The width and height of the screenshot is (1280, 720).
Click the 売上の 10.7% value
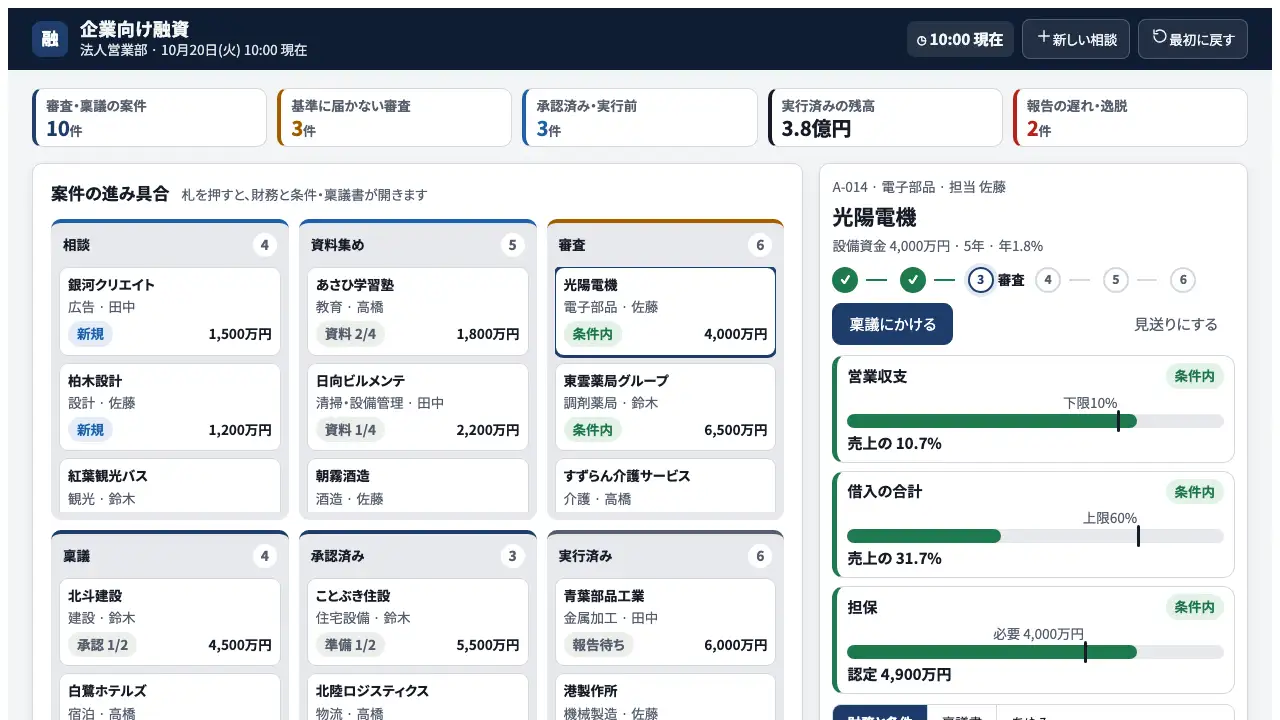click(894, 443)
